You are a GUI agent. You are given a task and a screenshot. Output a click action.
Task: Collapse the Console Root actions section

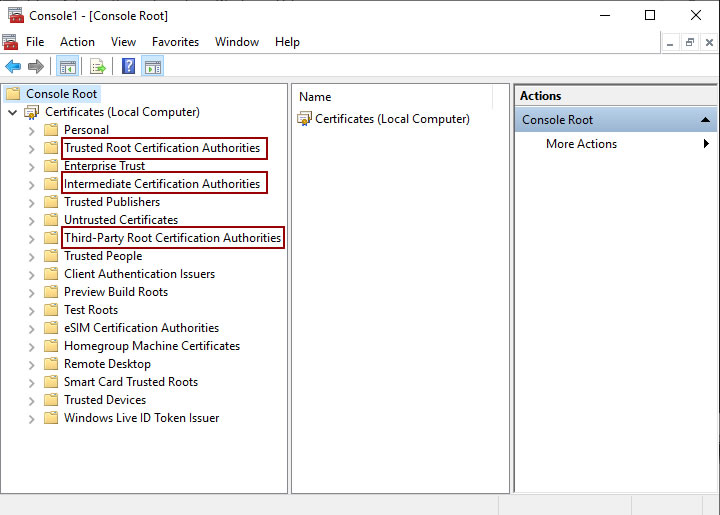[x=706, y=120]
